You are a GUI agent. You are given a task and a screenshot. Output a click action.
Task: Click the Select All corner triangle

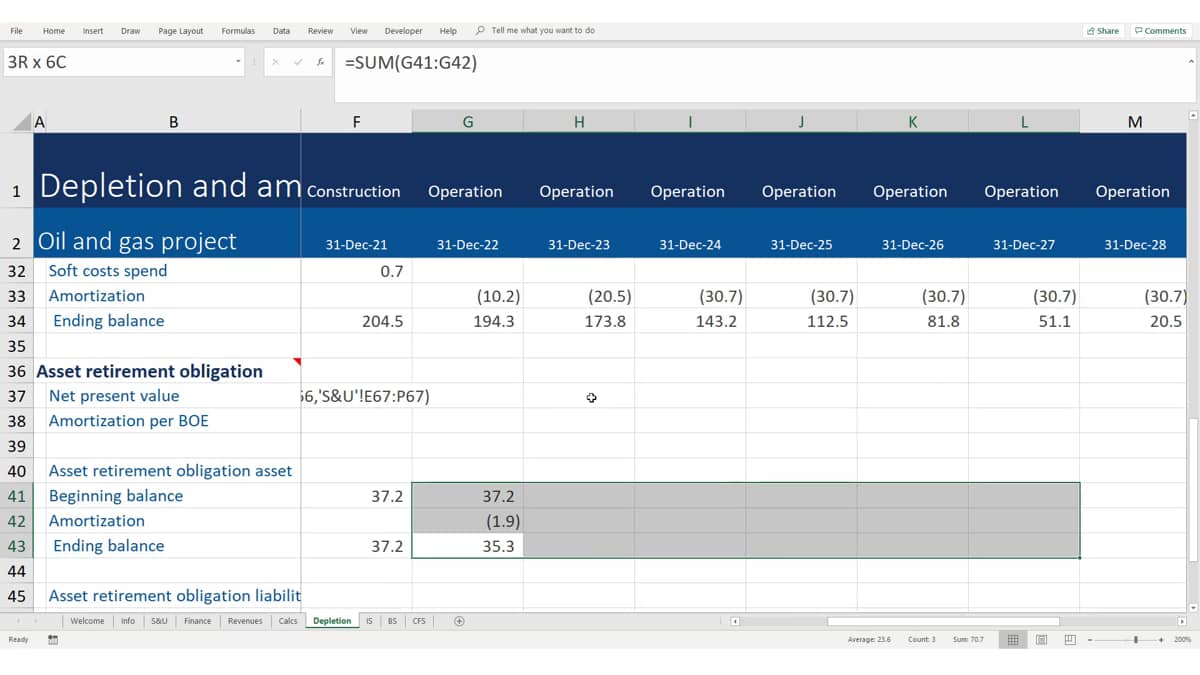click(x=24, y=123)
